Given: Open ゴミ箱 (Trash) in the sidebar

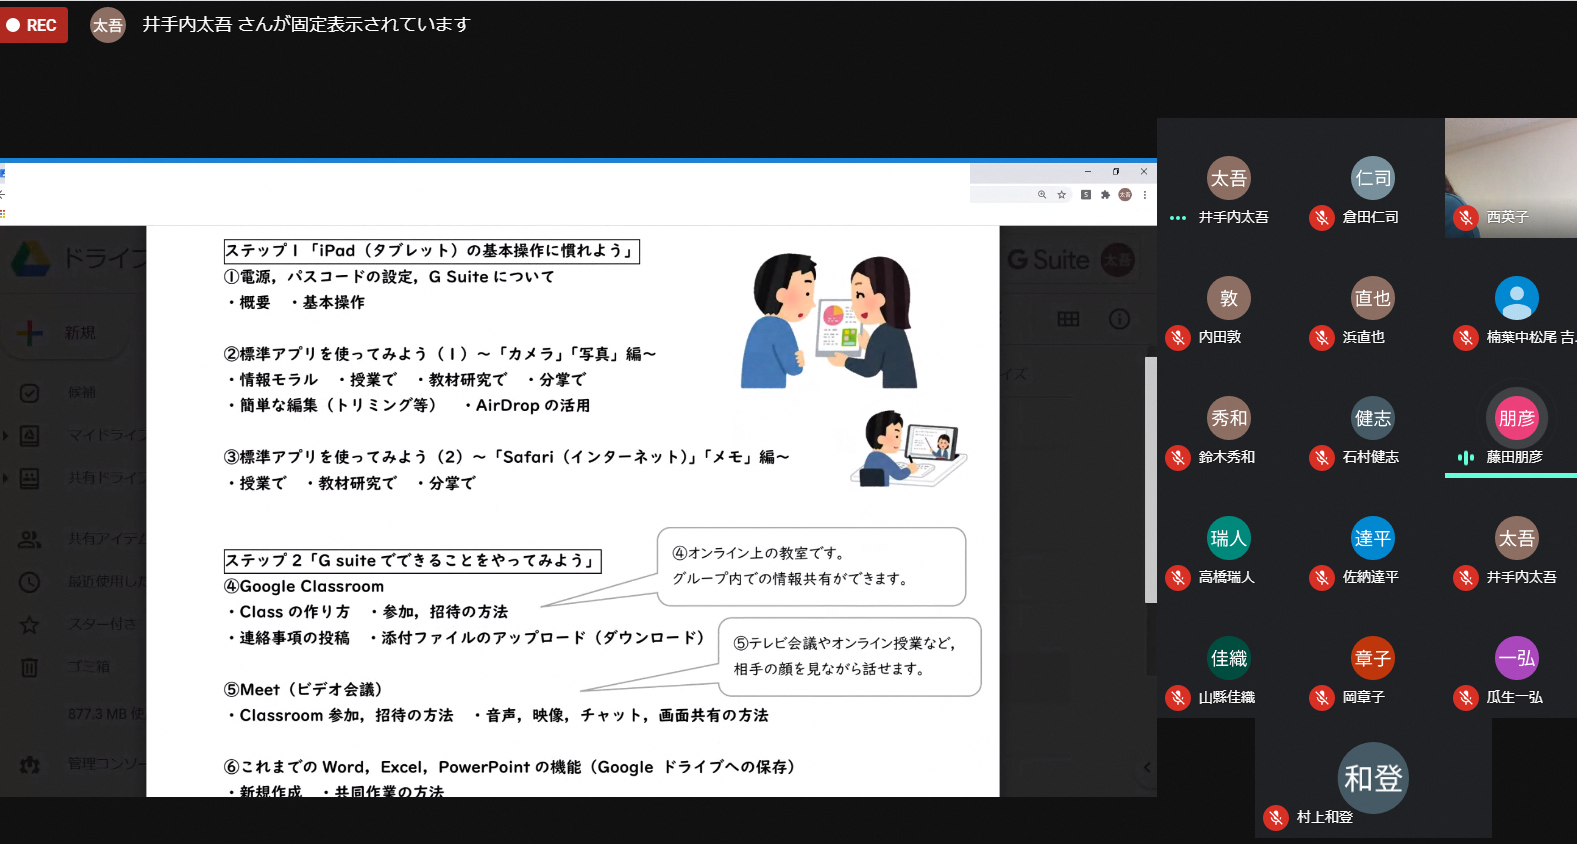Looking at the screenshot, I should point(66,667).
